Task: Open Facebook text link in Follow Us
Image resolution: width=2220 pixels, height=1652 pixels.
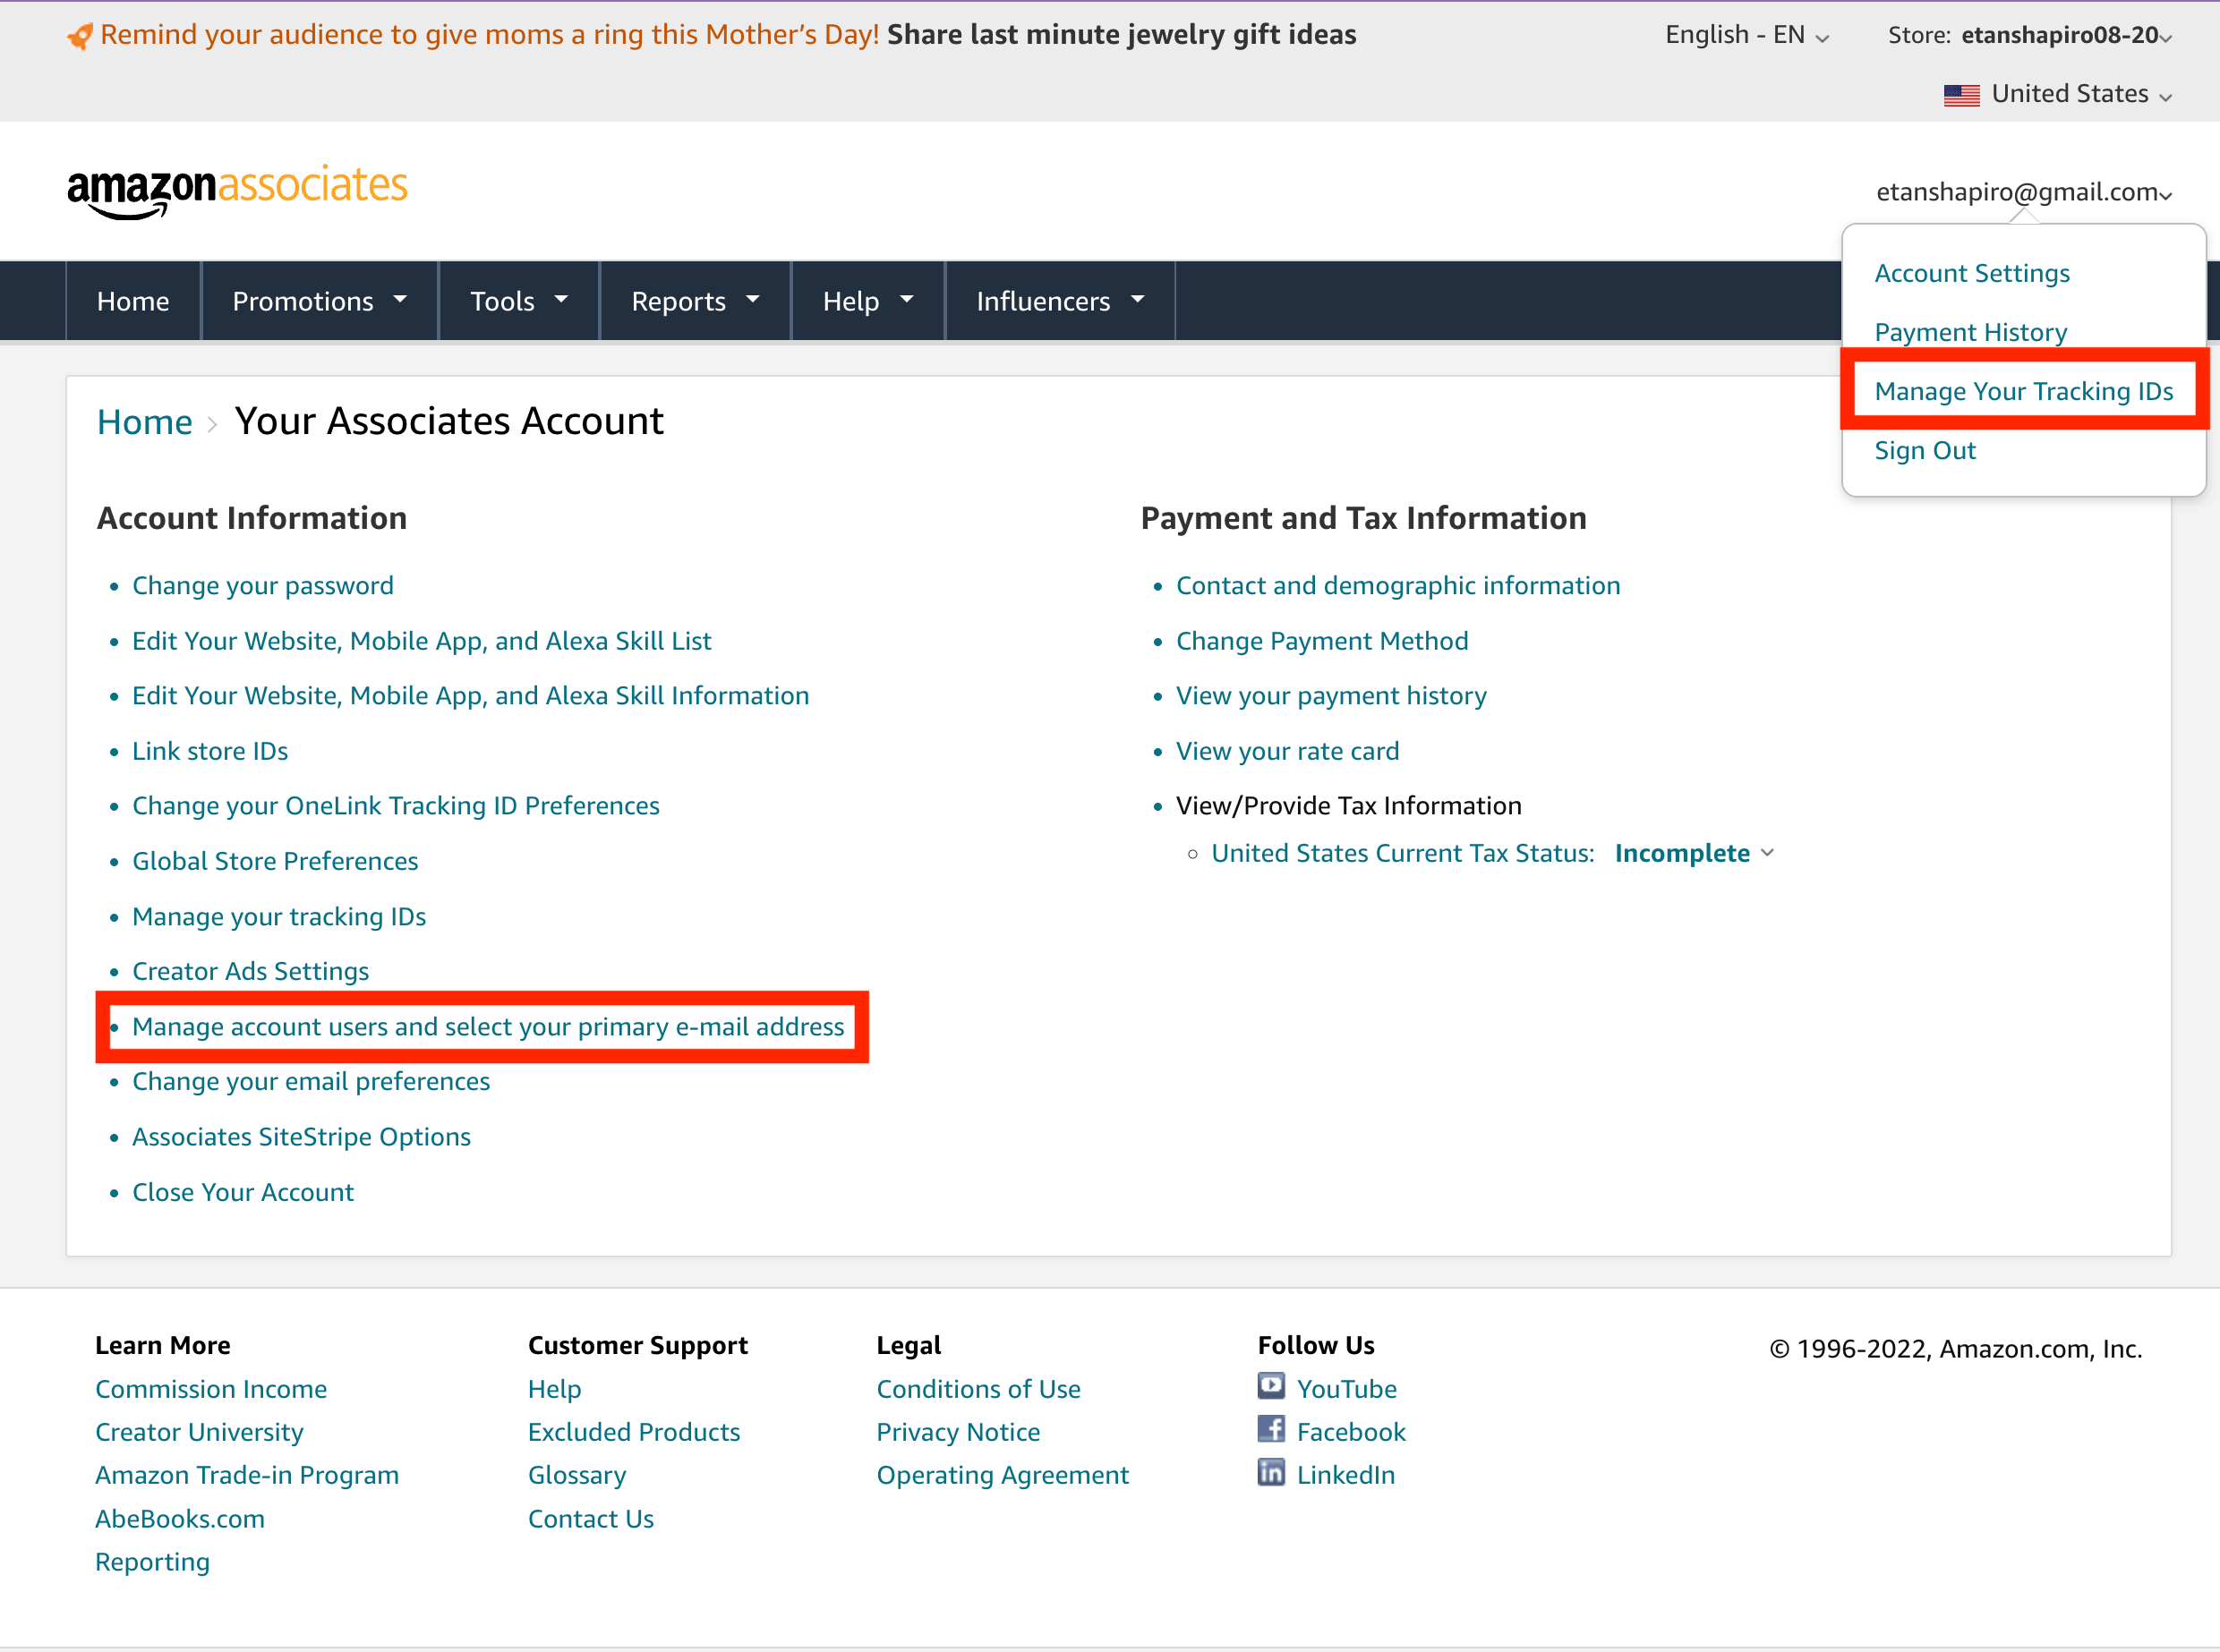Action: pyautogui.click(x=1351, y=1432)
